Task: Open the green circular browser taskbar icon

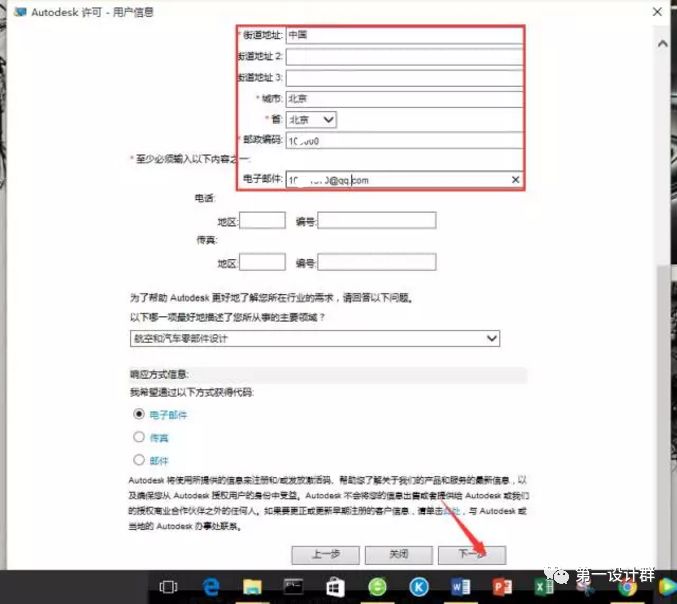Action: [377, 587]
